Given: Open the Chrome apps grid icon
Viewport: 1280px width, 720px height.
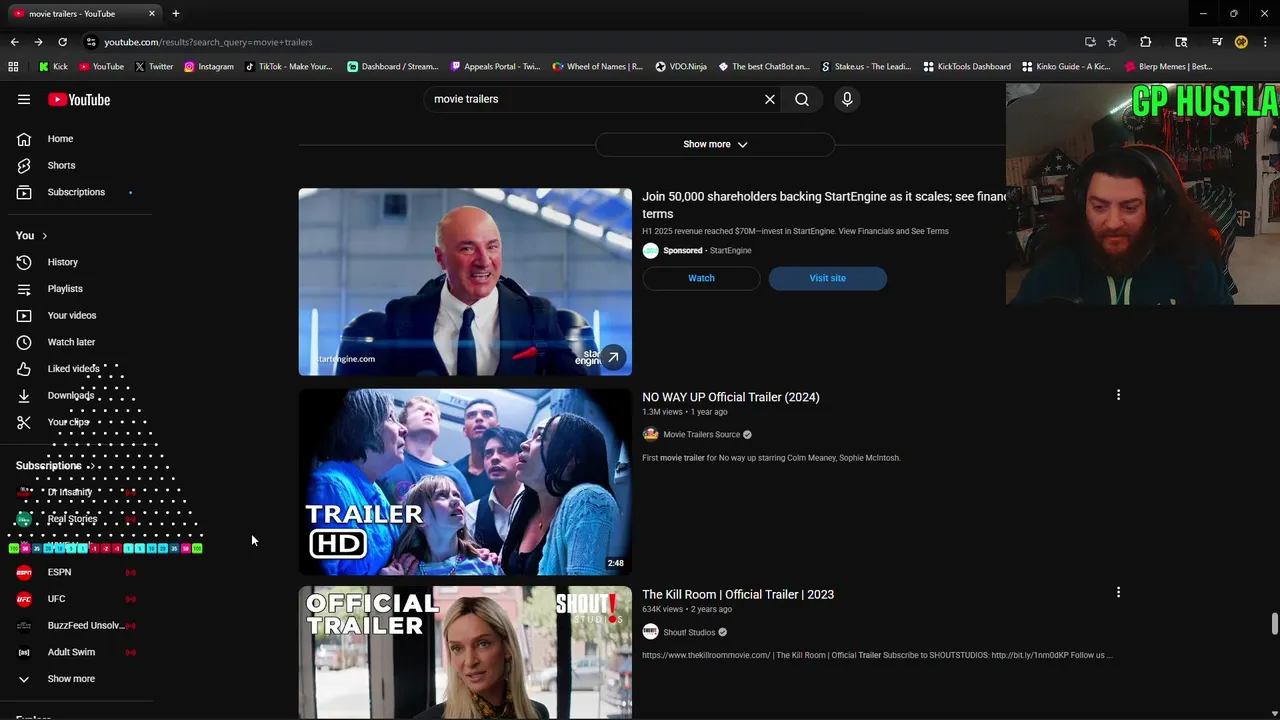Looking at the screenshot, I should (13, 67).
